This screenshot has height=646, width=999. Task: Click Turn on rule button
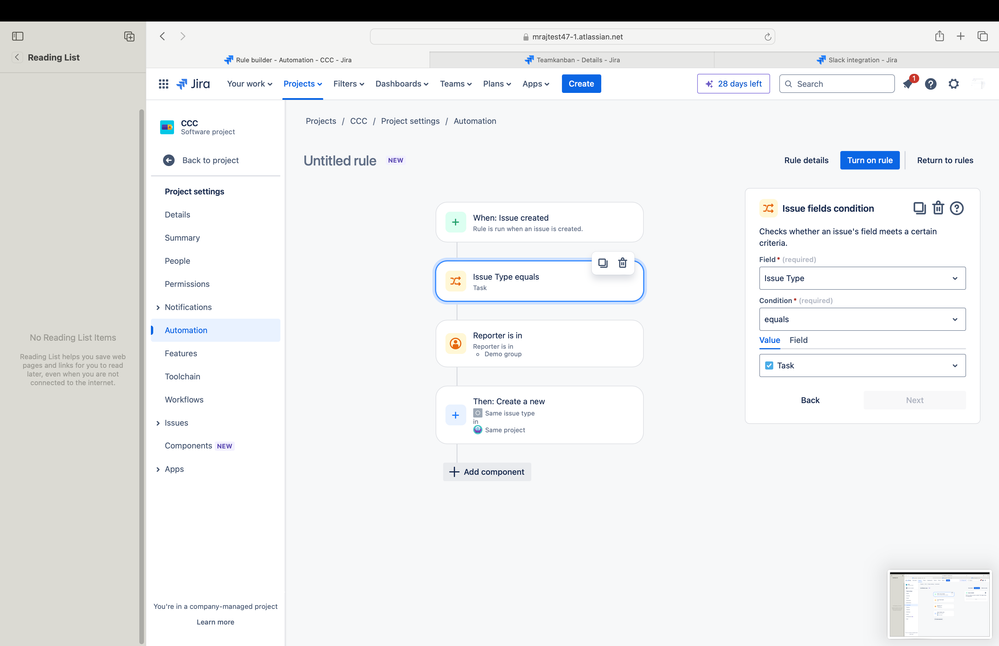click(870, 161)
